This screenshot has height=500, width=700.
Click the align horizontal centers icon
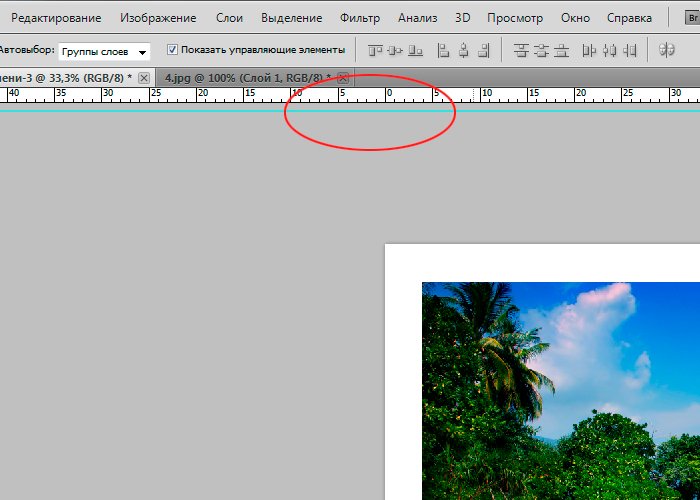coord(463,50)
